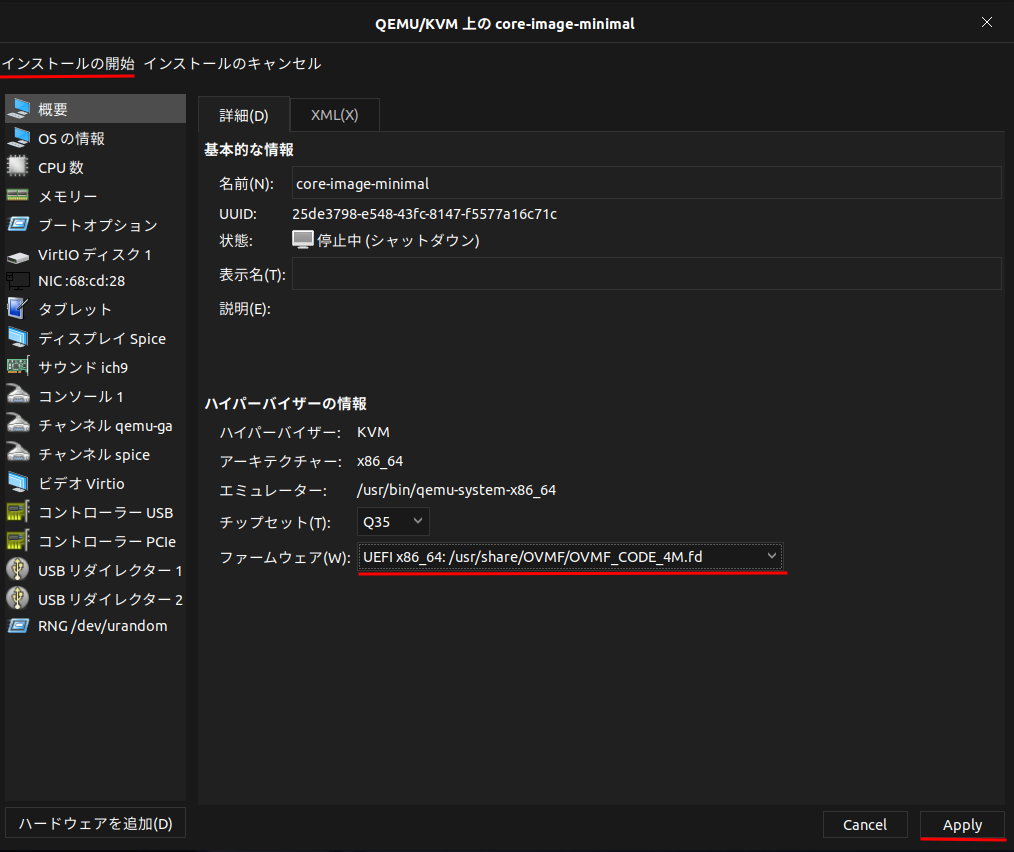Viewport: 1014px width, 852px height.
Task: Click the USB リダイレクター 1 icon
Action: [18, 569]
